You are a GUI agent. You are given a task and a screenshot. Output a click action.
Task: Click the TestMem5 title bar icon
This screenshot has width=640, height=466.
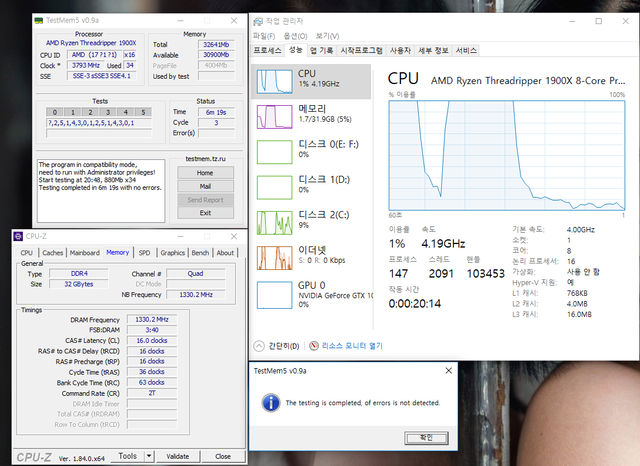click(39, 20)
